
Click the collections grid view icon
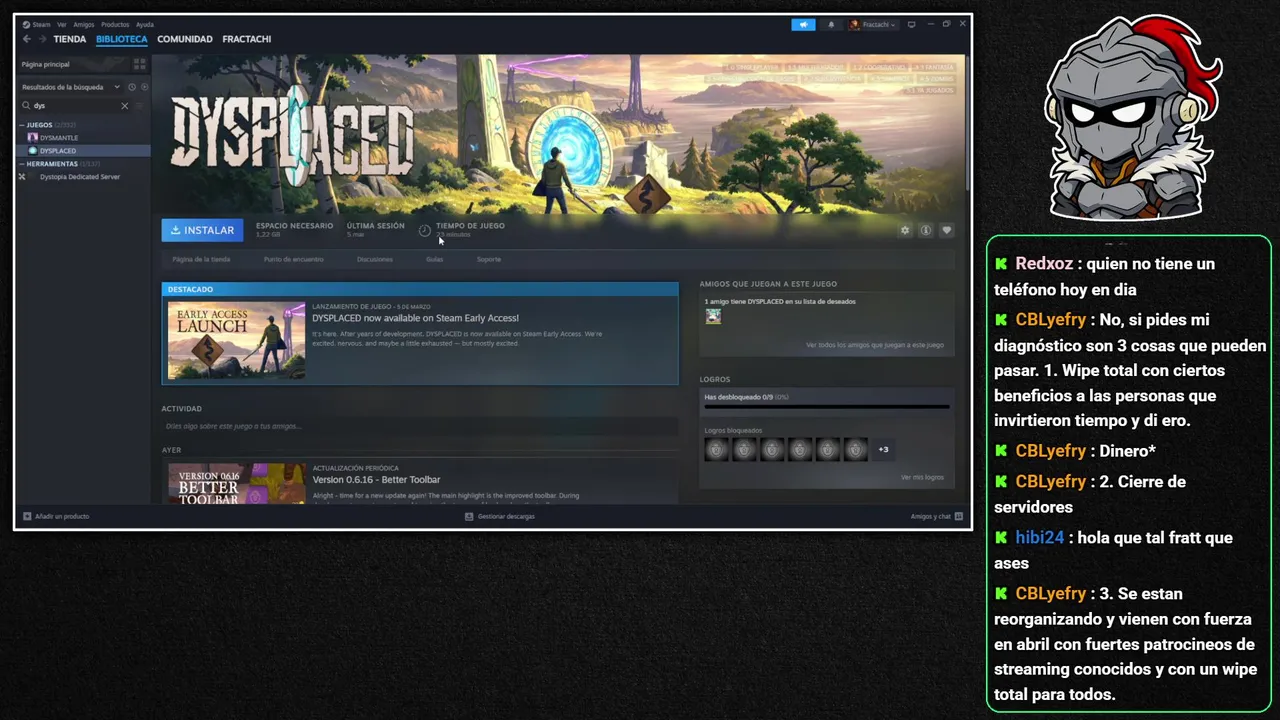139,64
